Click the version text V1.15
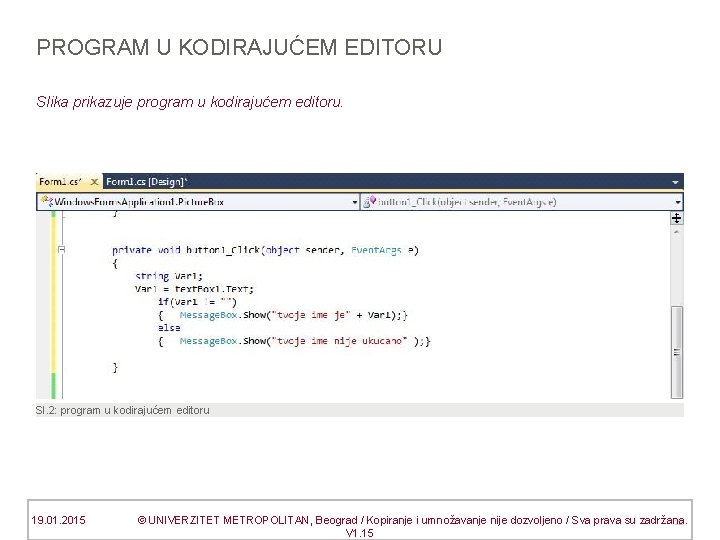The image size is (720, 540). [360, 533]
